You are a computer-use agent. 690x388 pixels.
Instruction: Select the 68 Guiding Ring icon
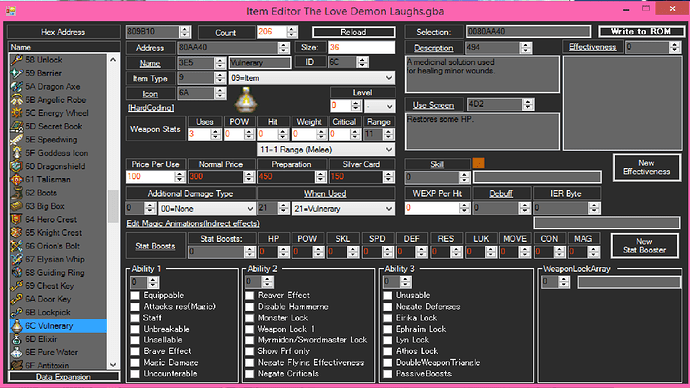(17, 272)
